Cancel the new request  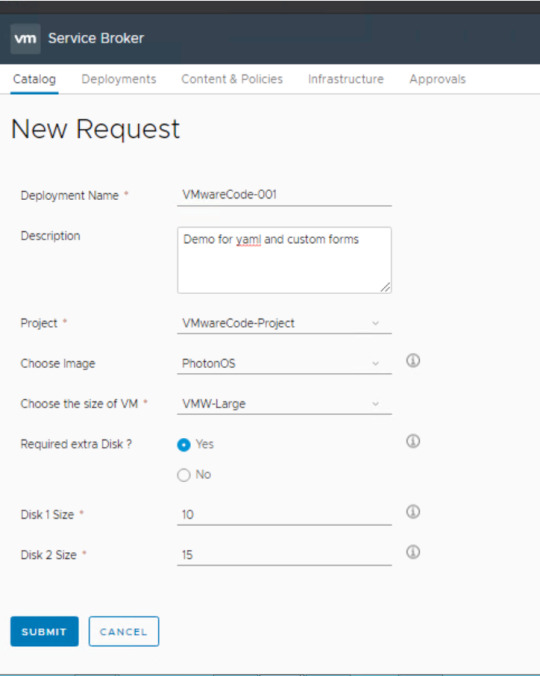point(124,632)
